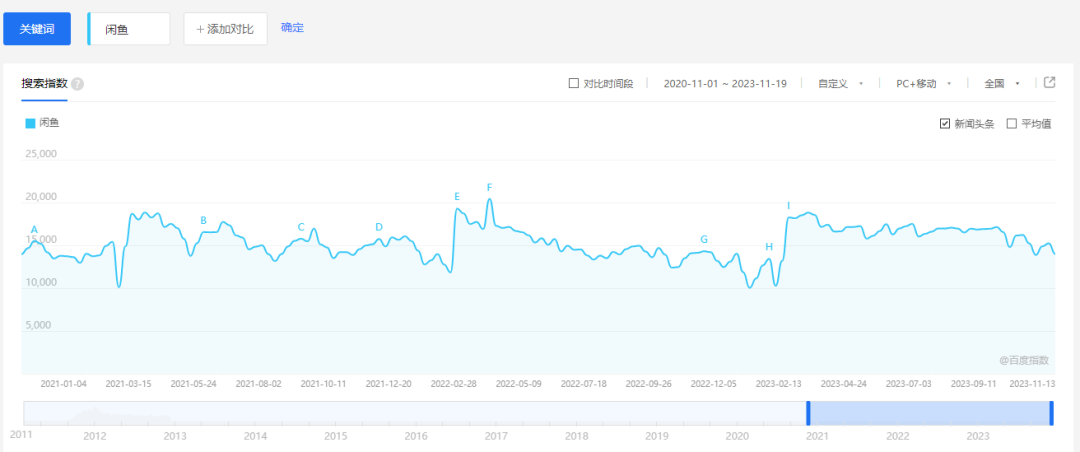Click the 2023-04-24 x-axis date label
This screenshot has width=1080, height=452.
pos(844,384)
